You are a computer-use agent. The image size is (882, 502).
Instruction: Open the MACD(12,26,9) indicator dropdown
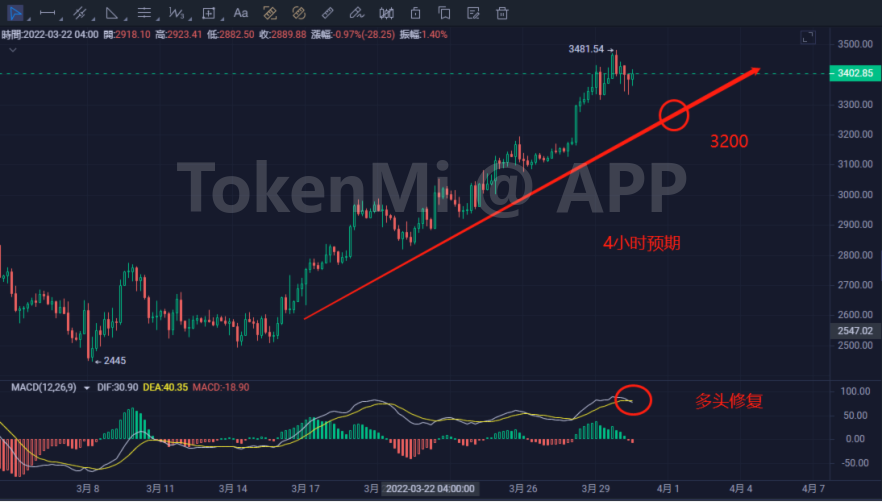click(x=87, y=388)
